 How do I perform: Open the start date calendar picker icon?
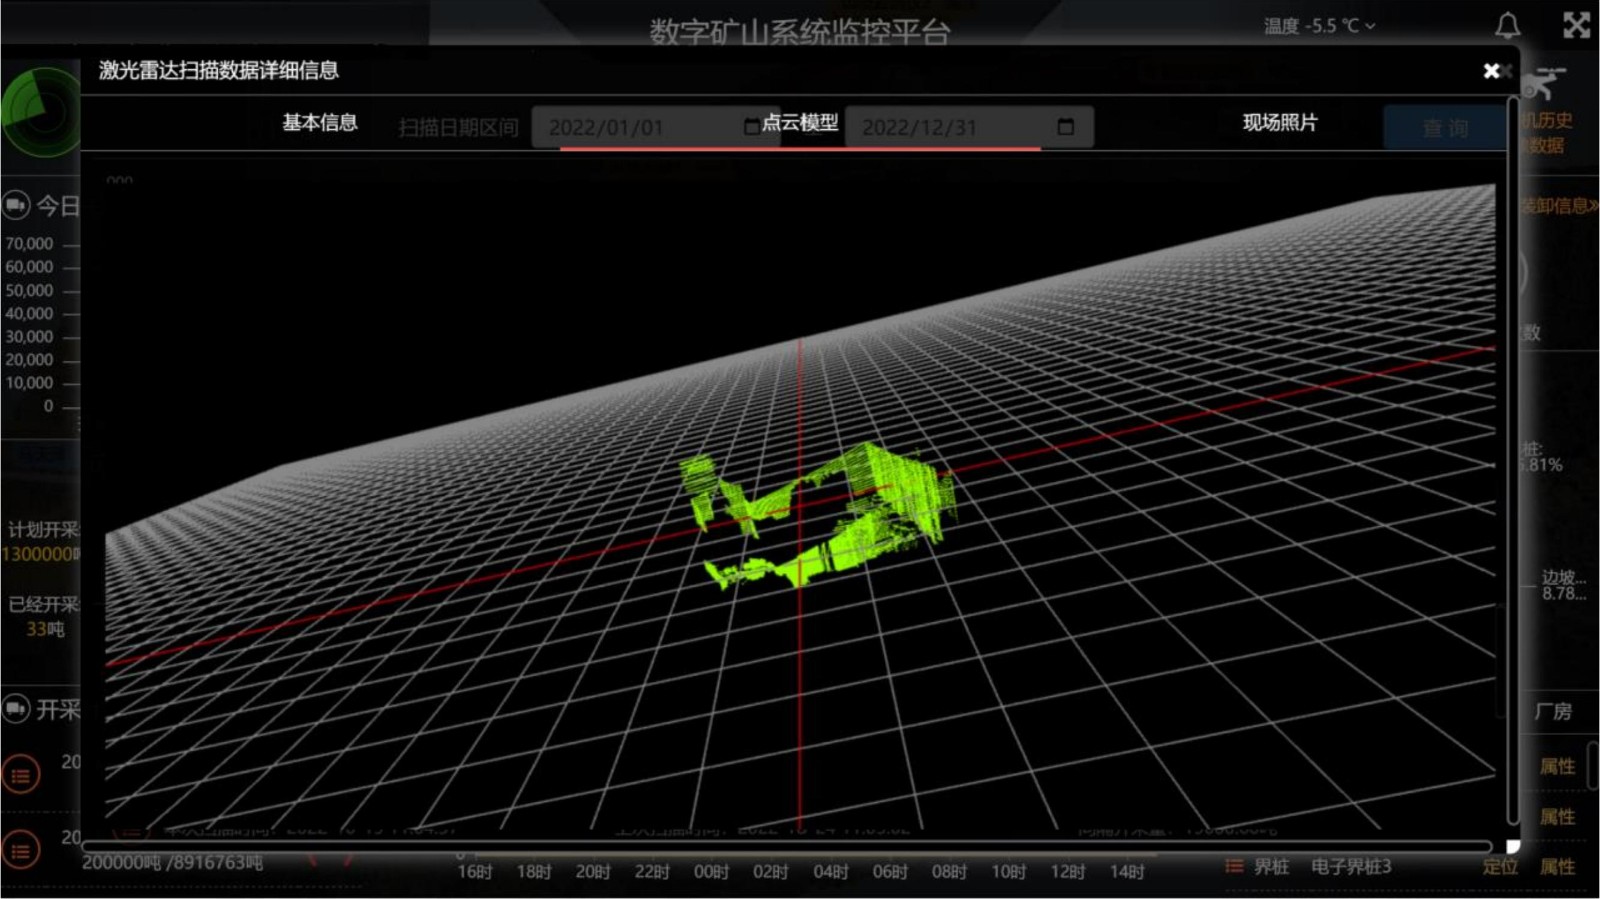(x=752, y=127)
